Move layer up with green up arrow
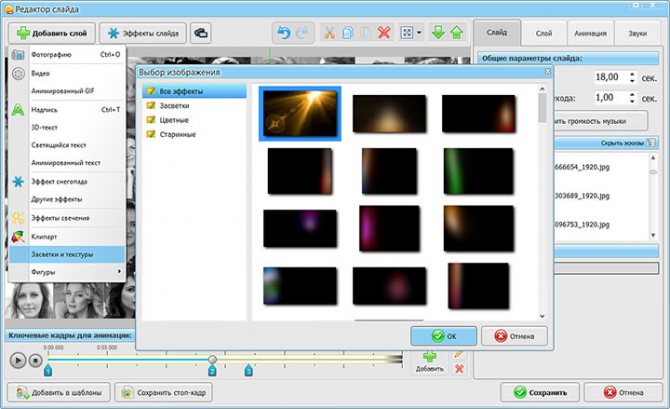Screen dimensions: 670x409 [456, 33]
